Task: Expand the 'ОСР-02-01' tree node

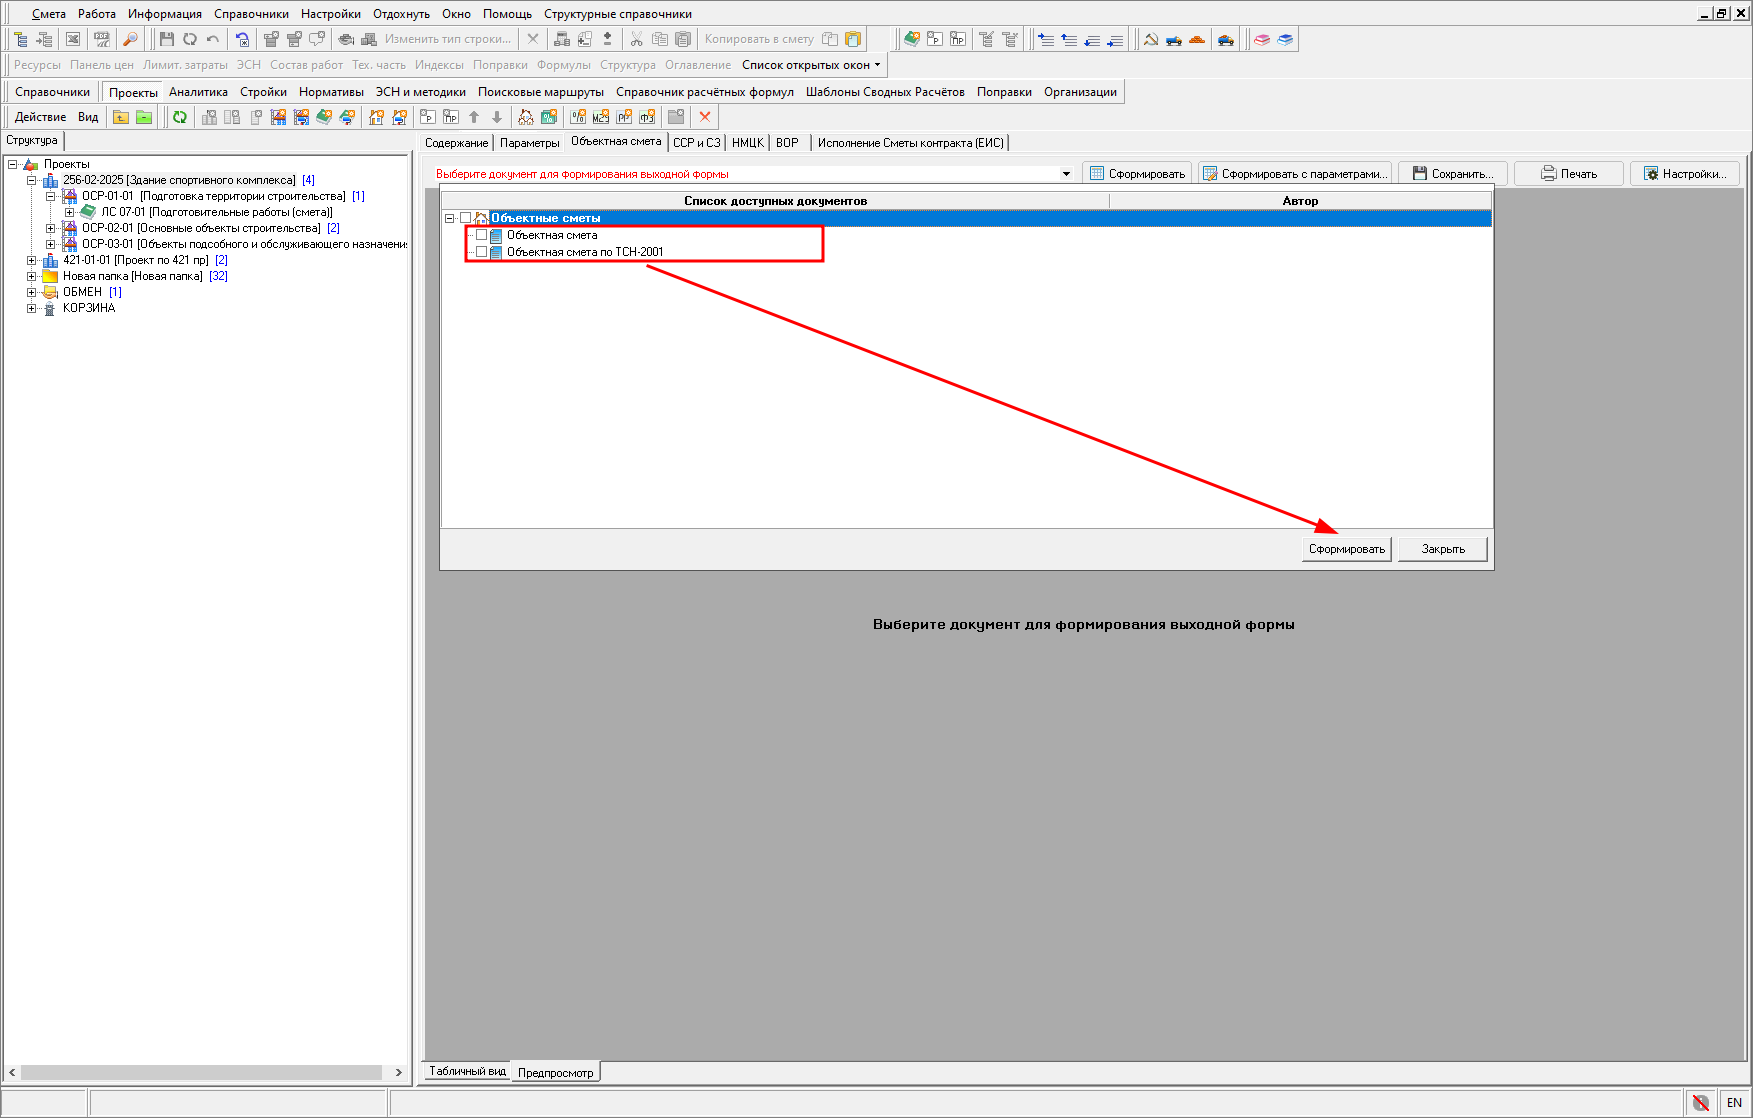Action: 51,228
